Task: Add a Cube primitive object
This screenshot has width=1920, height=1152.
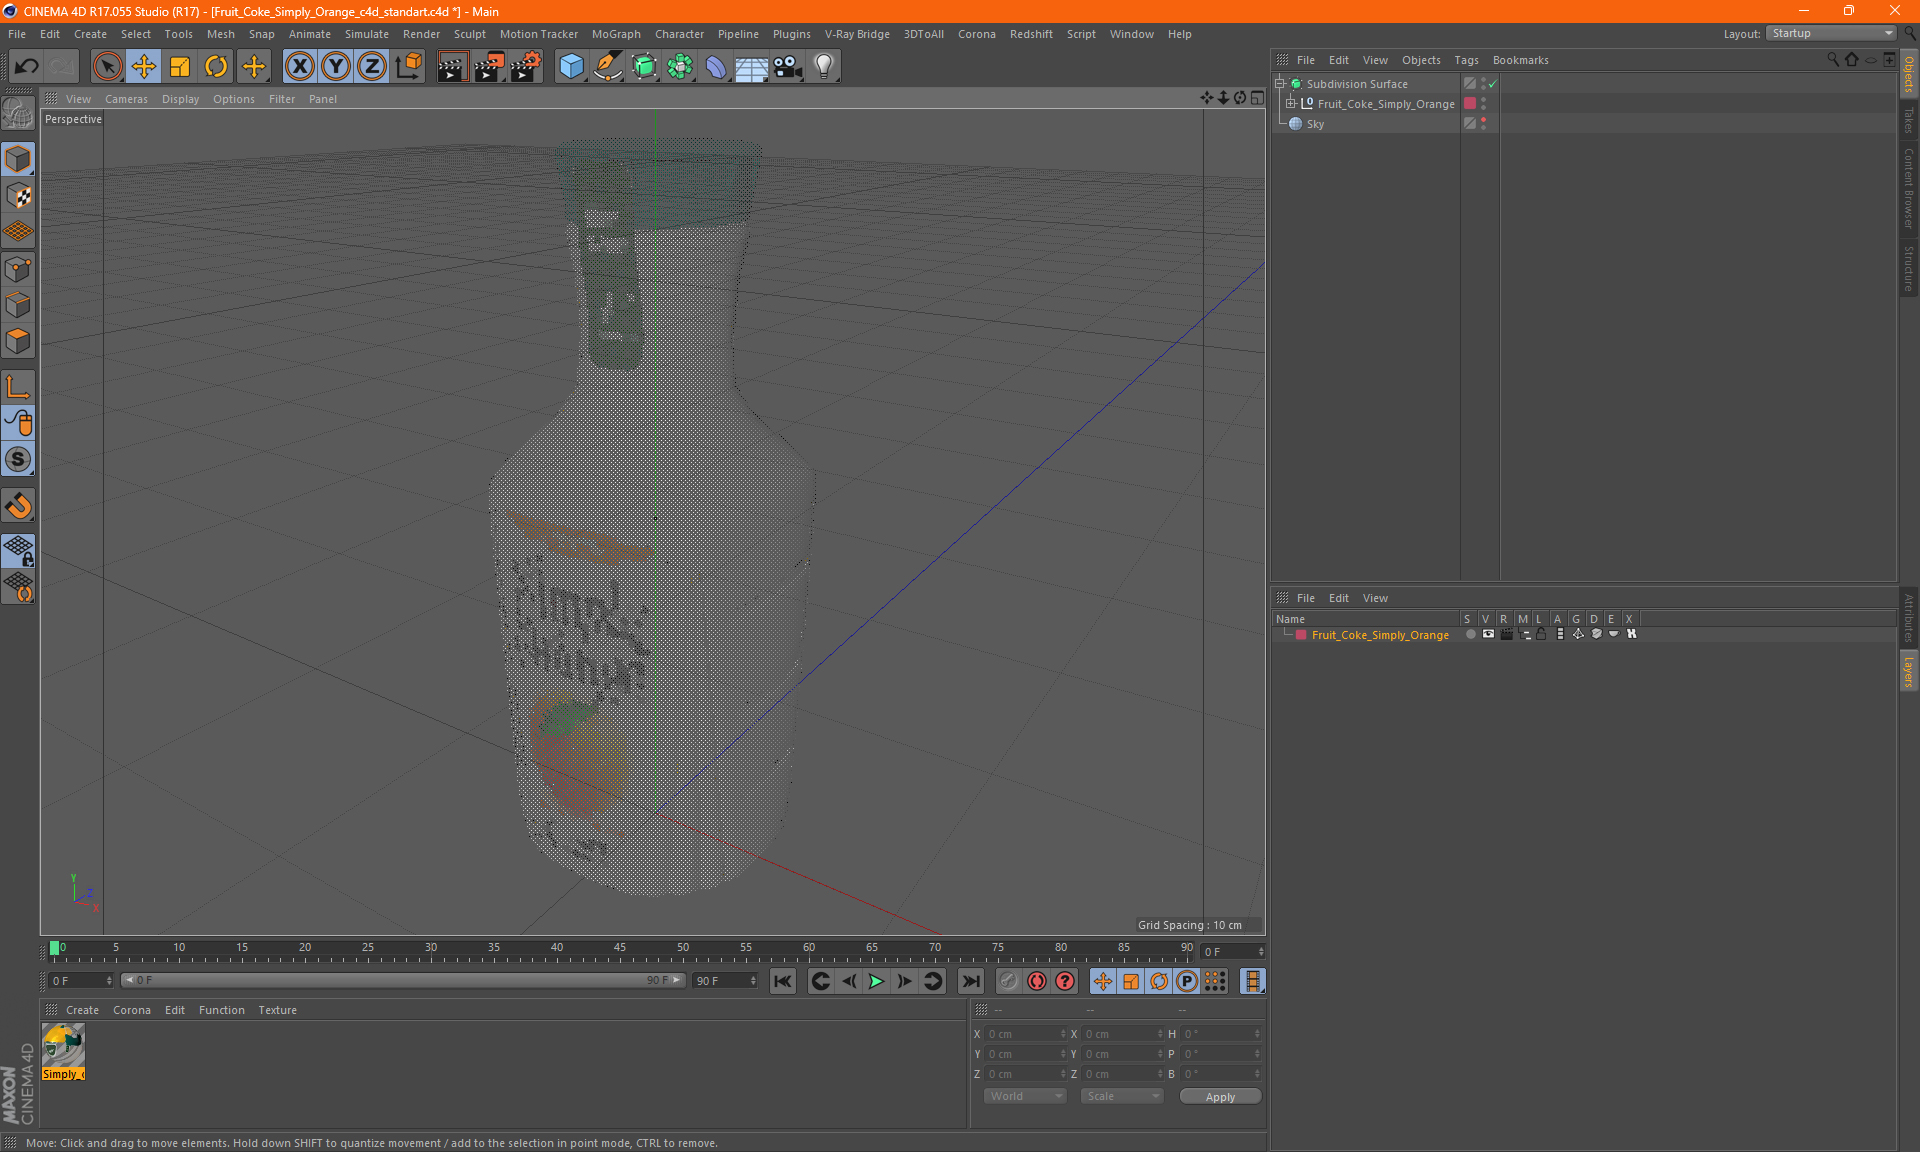Action: (x=571, y=67)
